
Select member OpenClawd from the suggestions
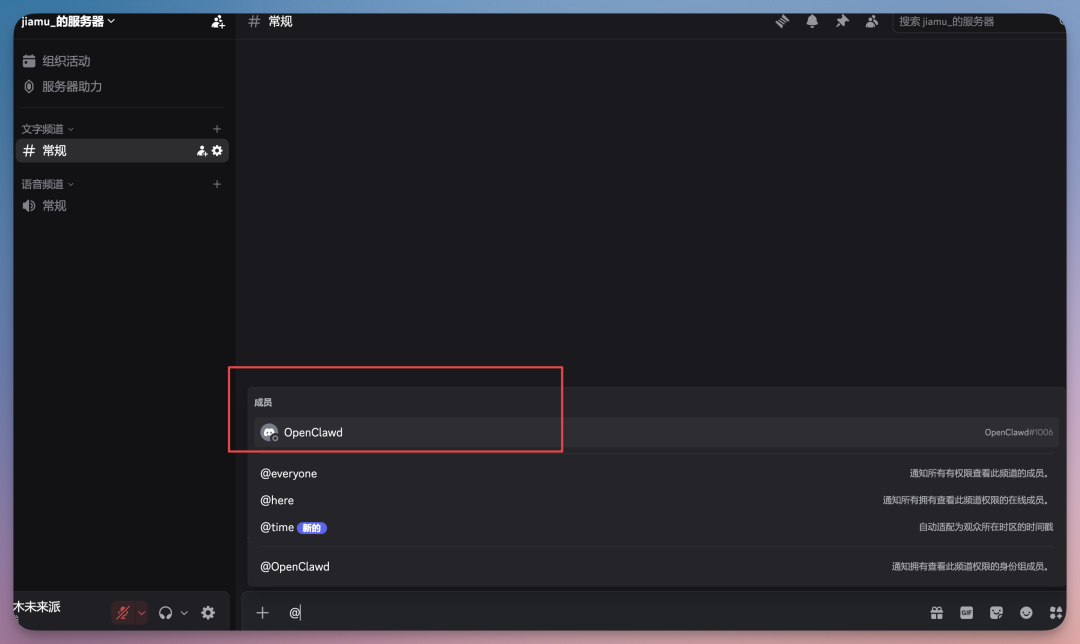coord(313,433)
